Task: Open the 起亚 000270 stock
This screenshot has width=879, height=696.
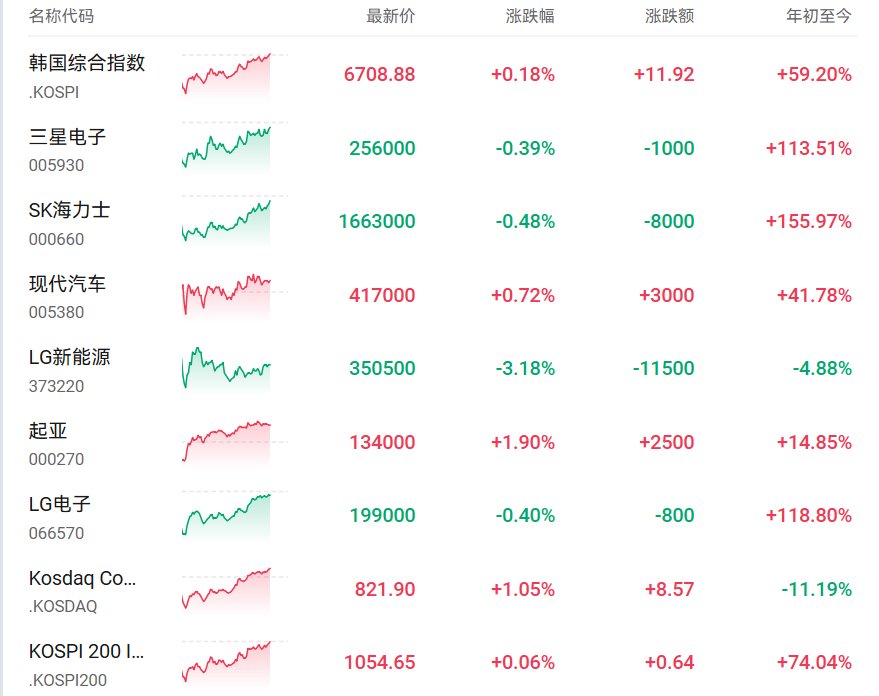Action: click(x=442, y=443)
